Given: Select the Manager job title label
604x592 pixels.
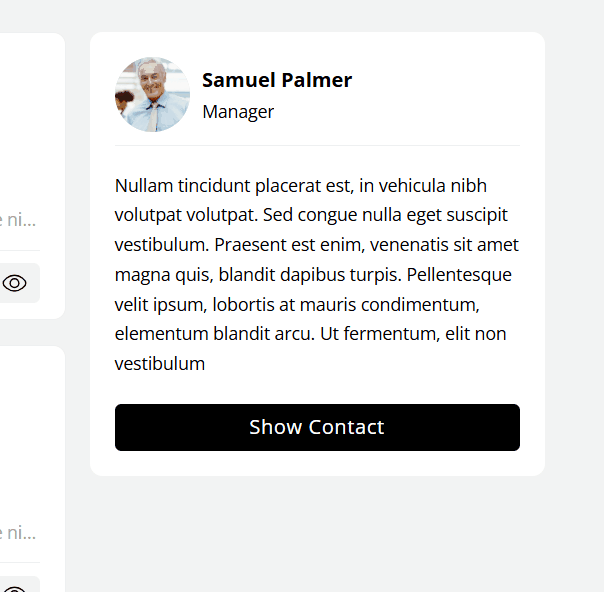Looking at the screenshot, I should 238,111.
